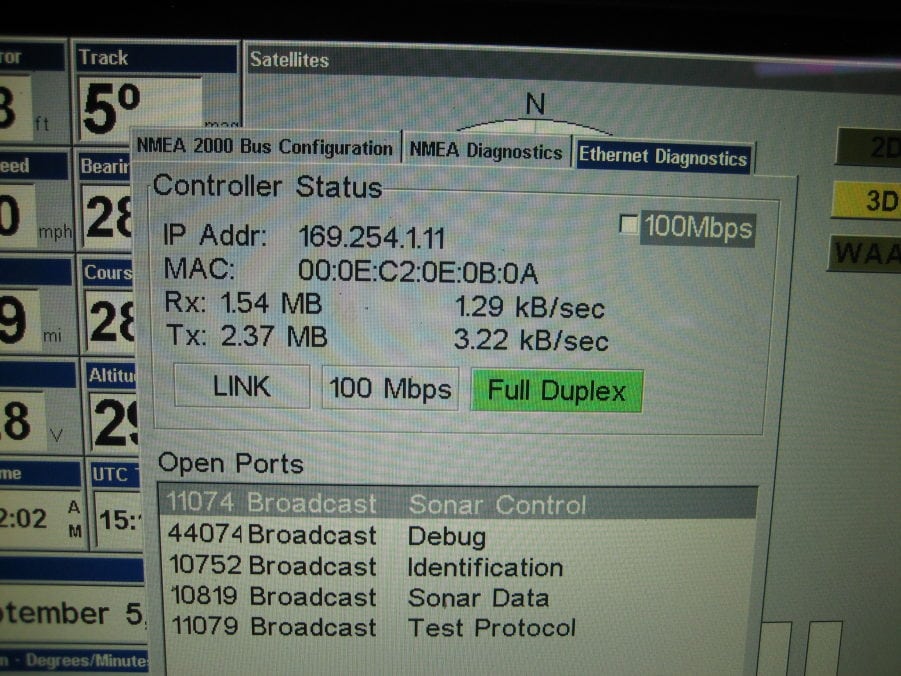Switch to NMEA 2000 Bus Configuration tab
Screen dimensions: 901x676
tap(265, 147)
